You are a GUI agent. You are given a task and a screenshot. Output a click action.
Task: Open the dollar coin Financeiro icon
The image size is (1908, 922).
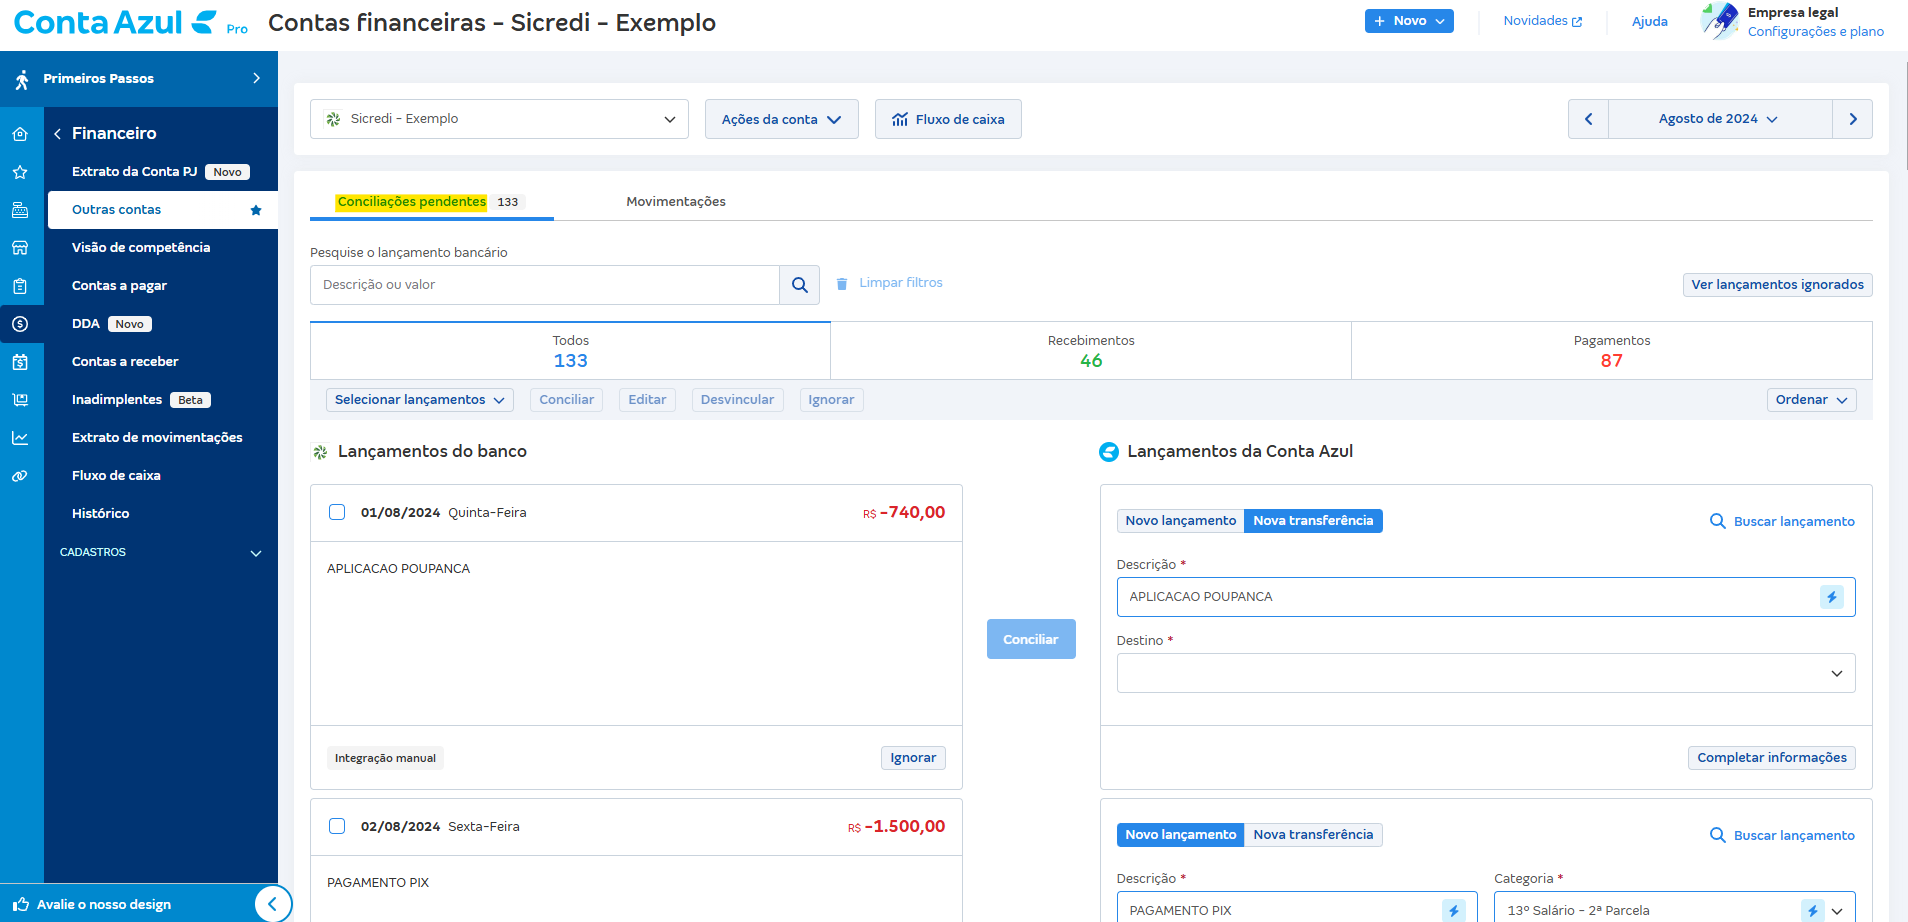20,324
